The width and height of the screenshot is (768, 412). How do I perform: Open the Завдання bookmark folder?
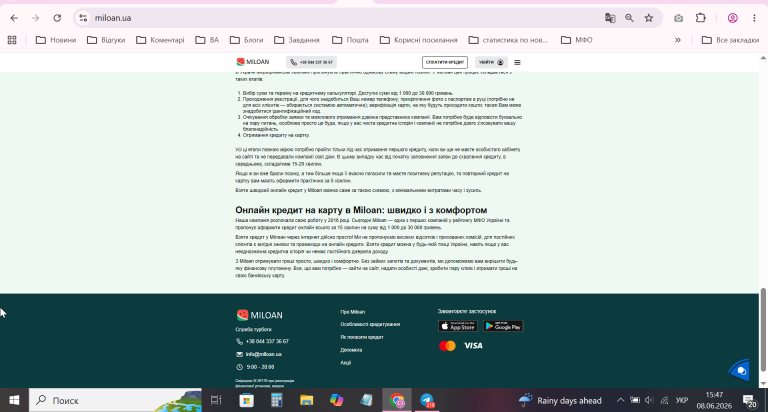297,40
